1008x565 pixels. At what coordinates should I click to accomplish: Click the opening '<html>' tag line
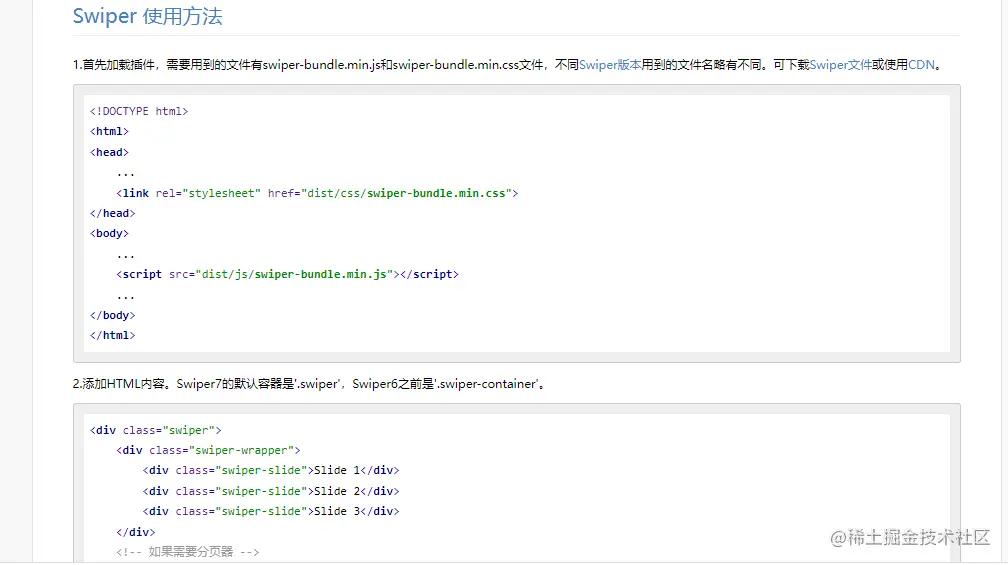(109, 131)
